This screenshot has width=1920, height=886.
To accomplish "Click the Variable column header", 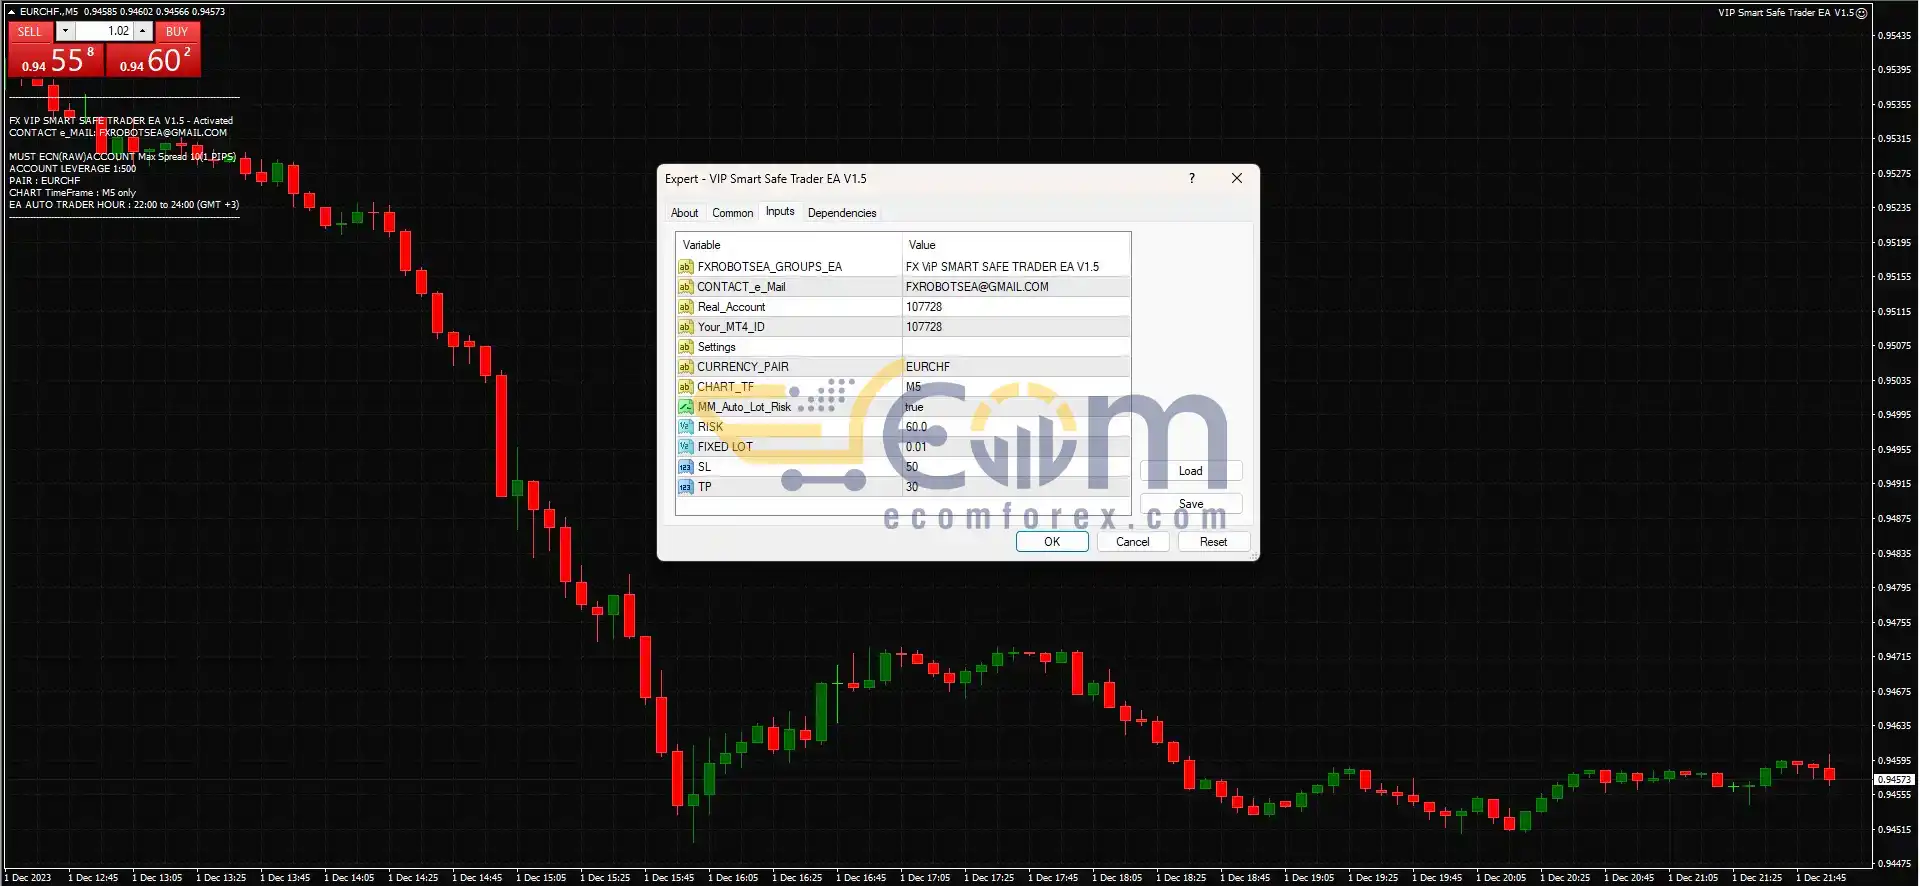I will coord(789,245).
